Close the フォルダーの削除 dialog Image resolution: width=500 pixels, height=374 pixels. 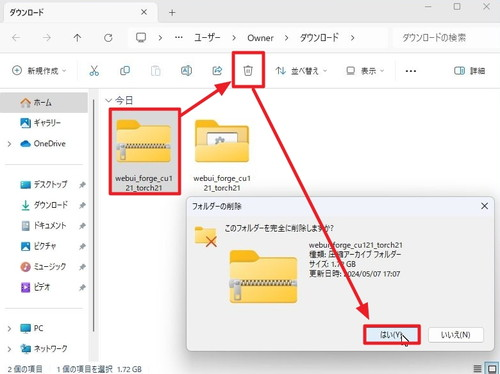pos(484,206)
